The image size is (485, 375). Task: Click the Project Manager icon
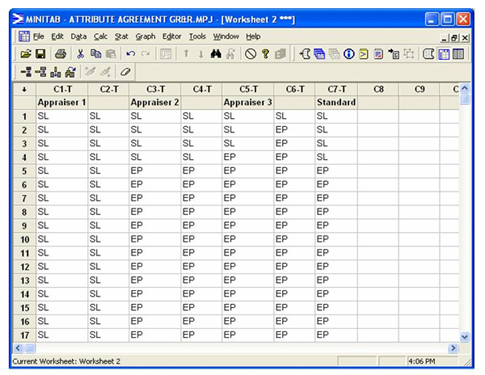[458, 54]
